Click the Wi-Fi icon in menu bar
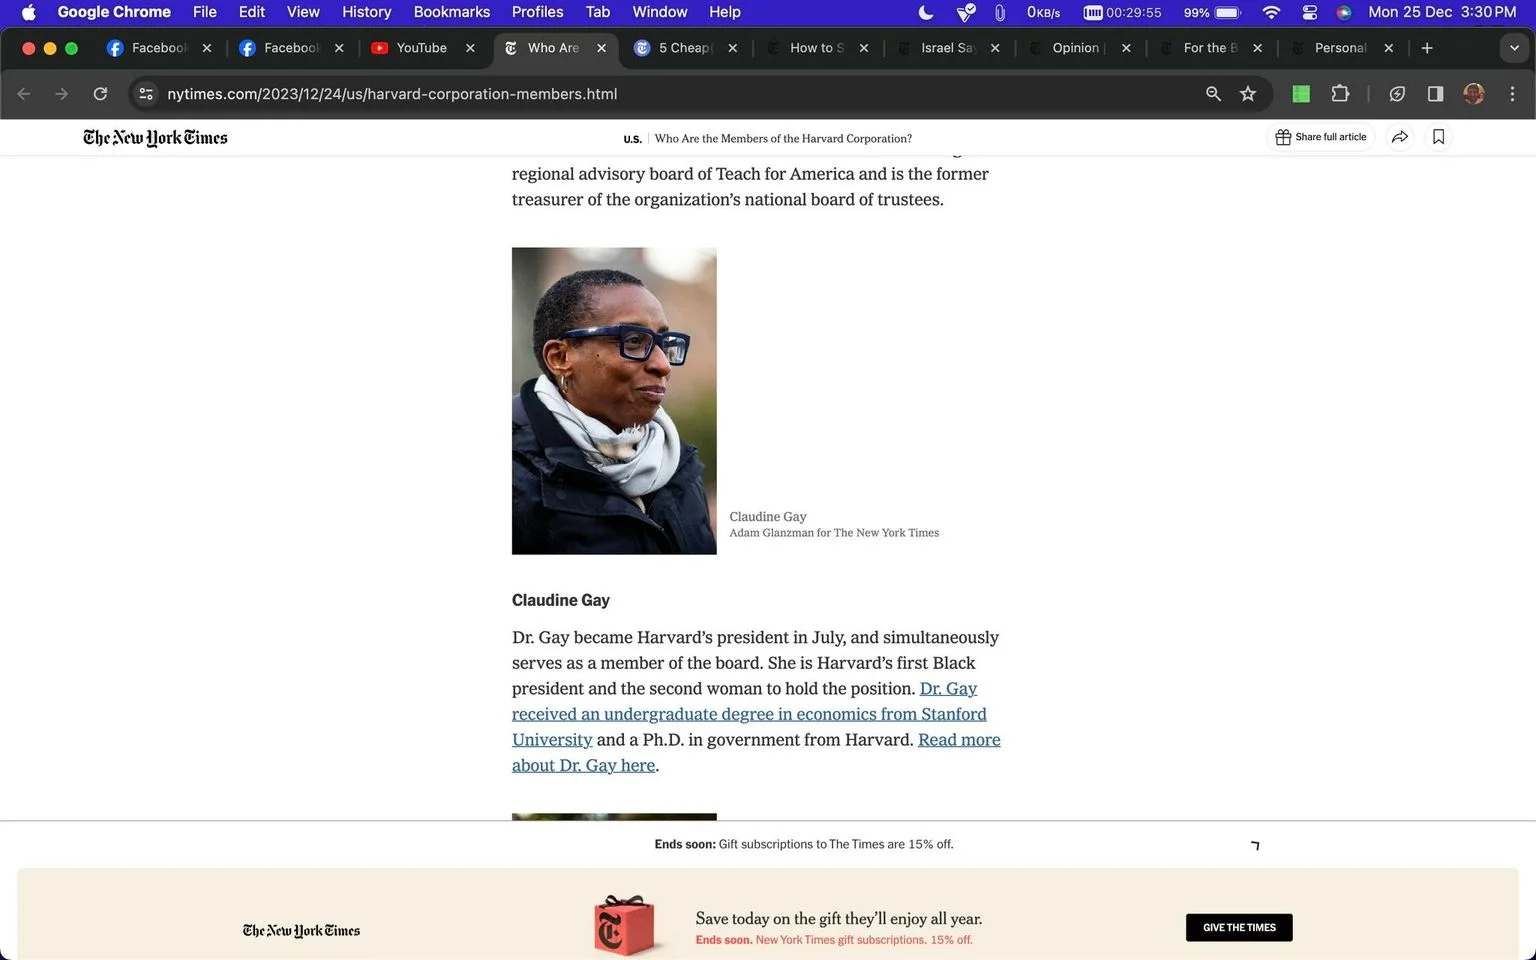1536x960 pixels. click(x=1271, y=12)
